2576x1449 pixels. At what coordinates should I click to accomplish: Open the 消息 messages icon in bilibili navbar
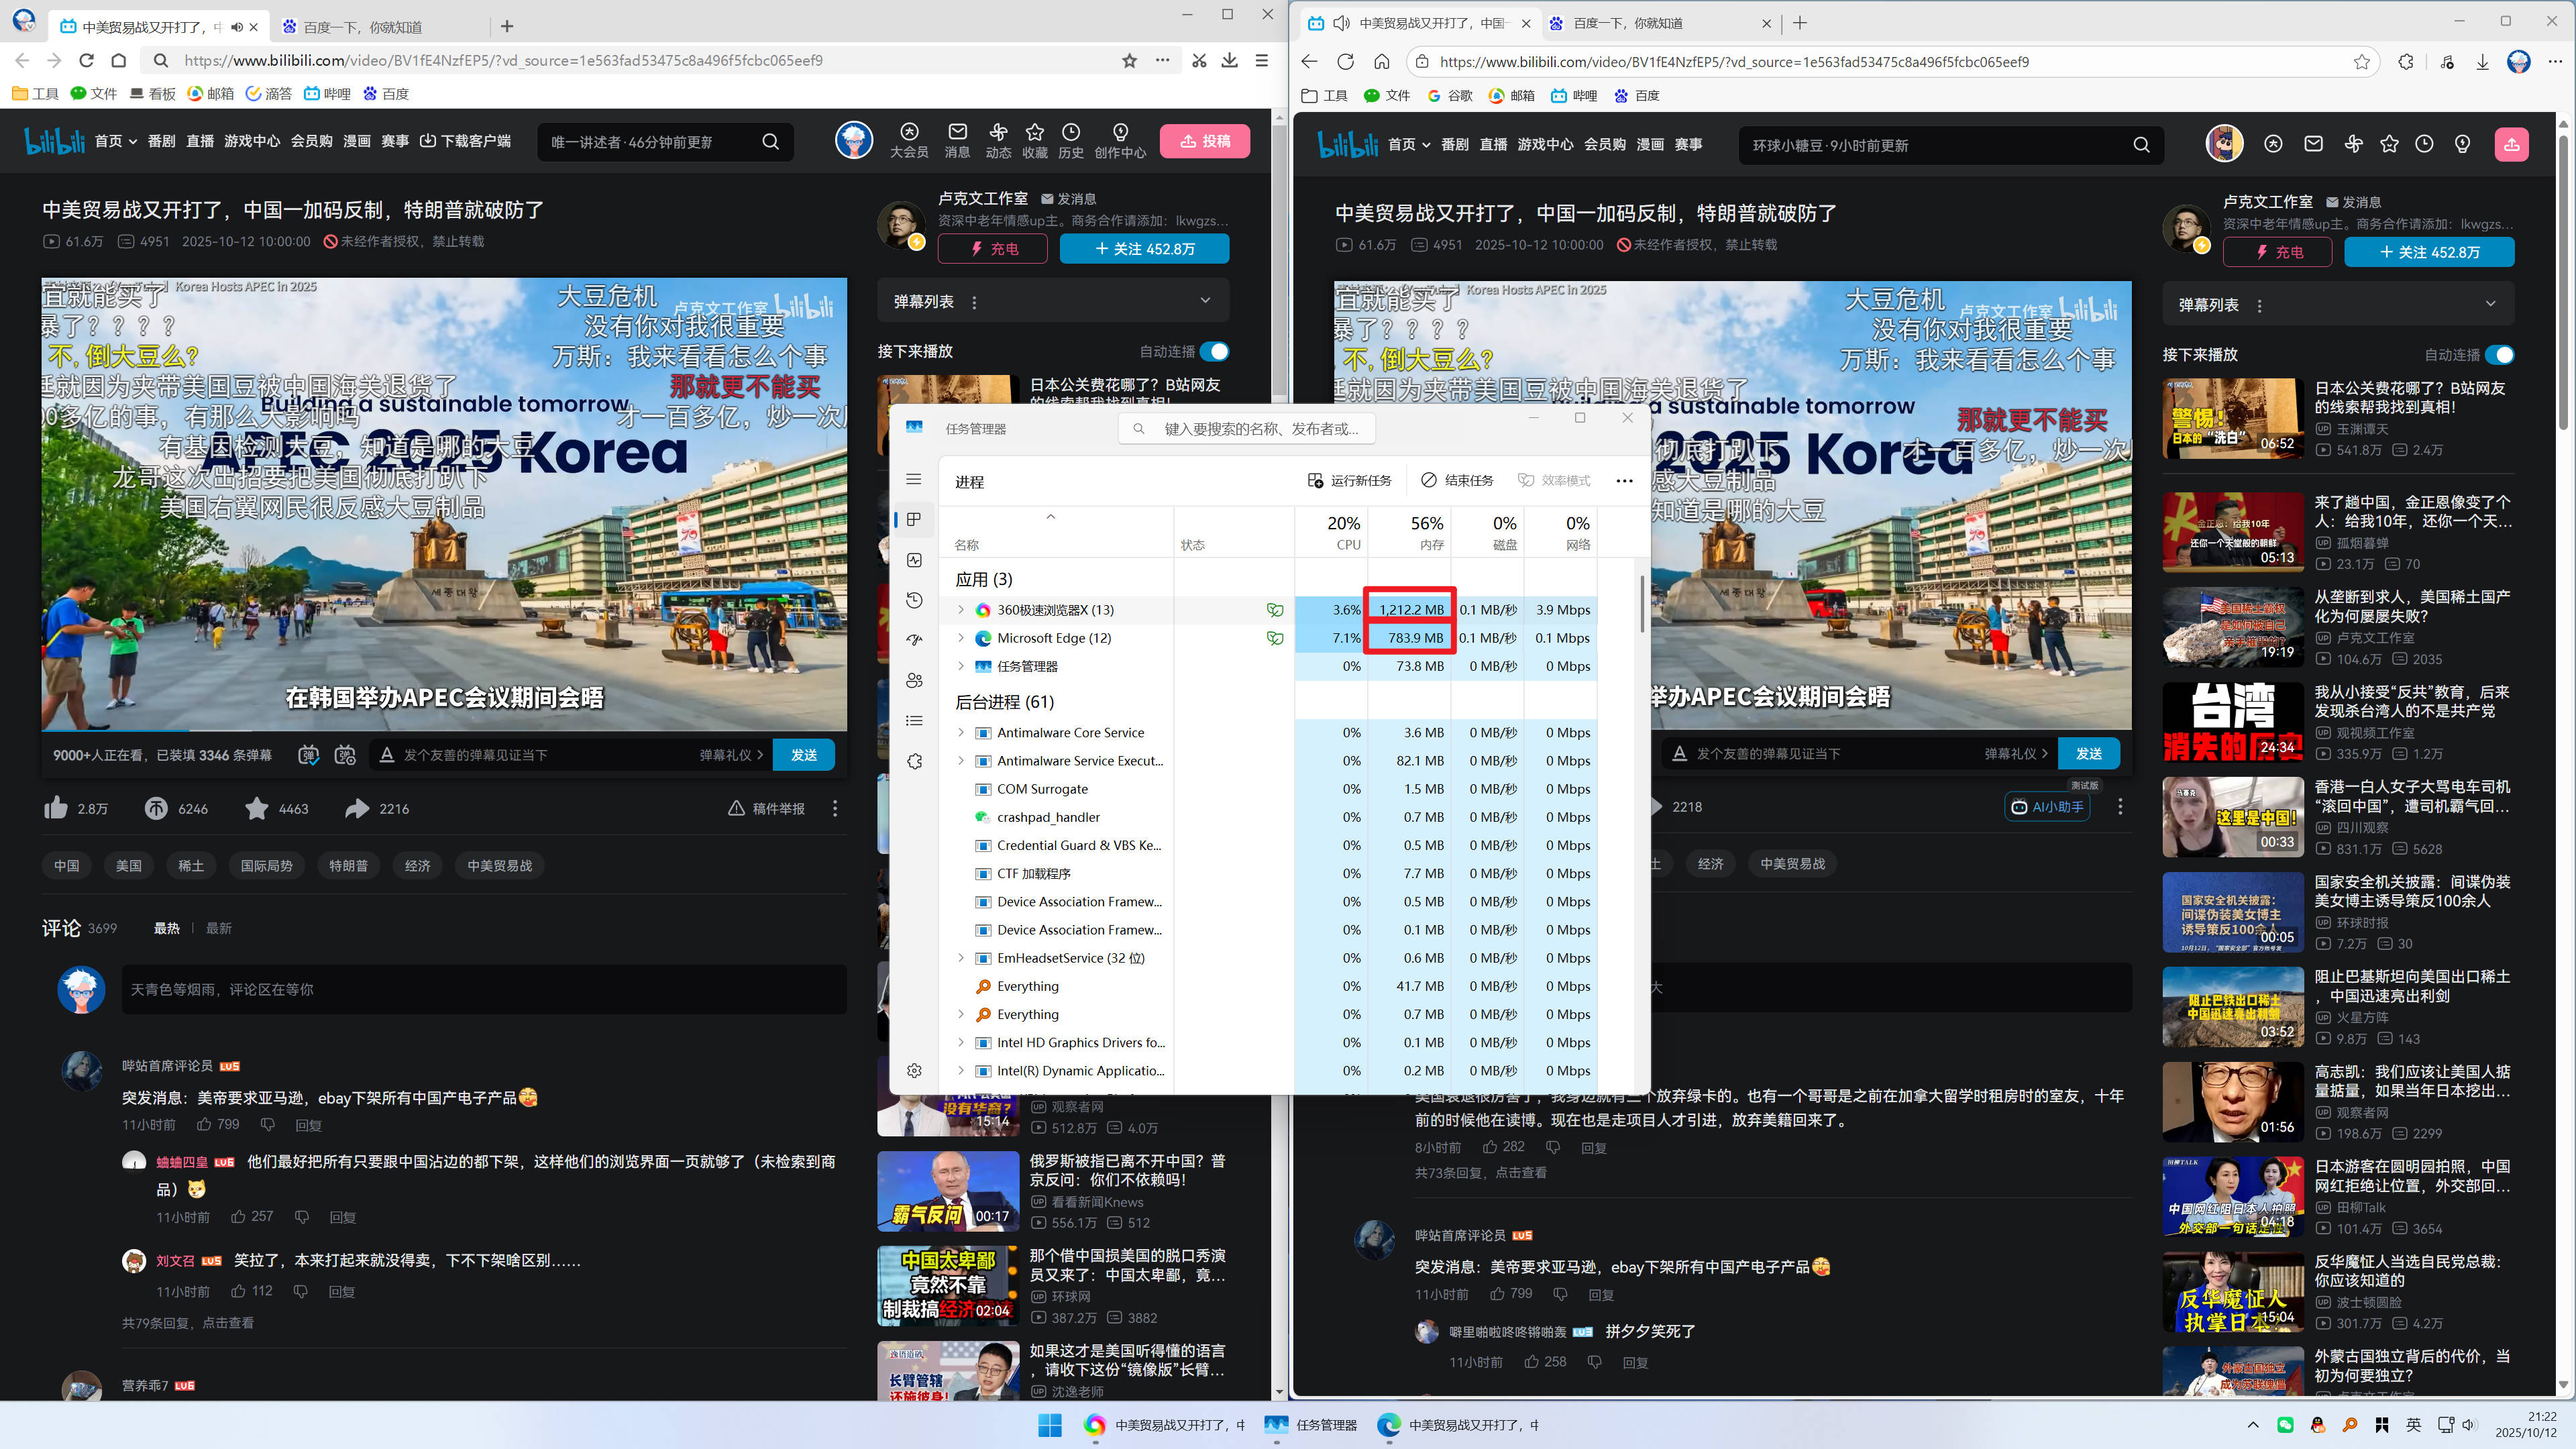tap(956, 141)
